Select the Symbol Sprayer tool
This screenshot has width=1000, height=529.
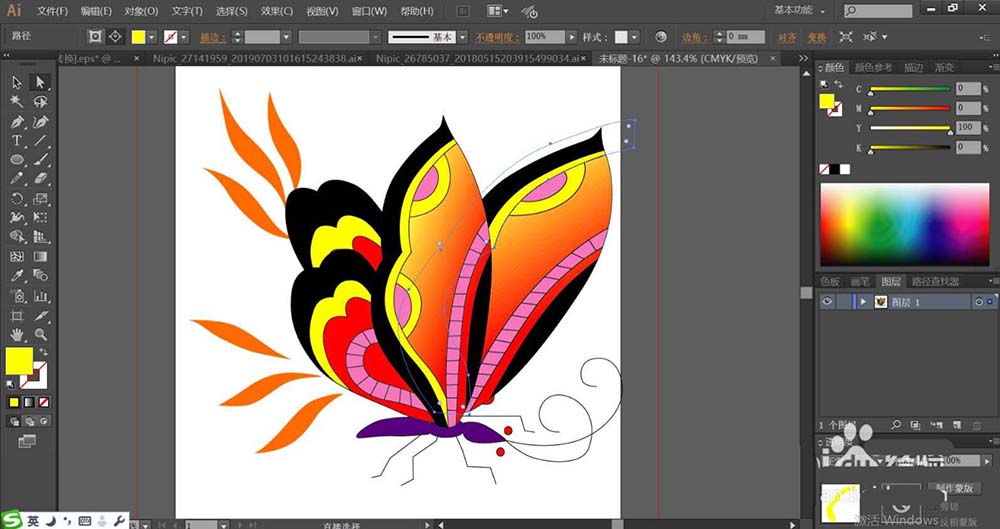(17, 295)
